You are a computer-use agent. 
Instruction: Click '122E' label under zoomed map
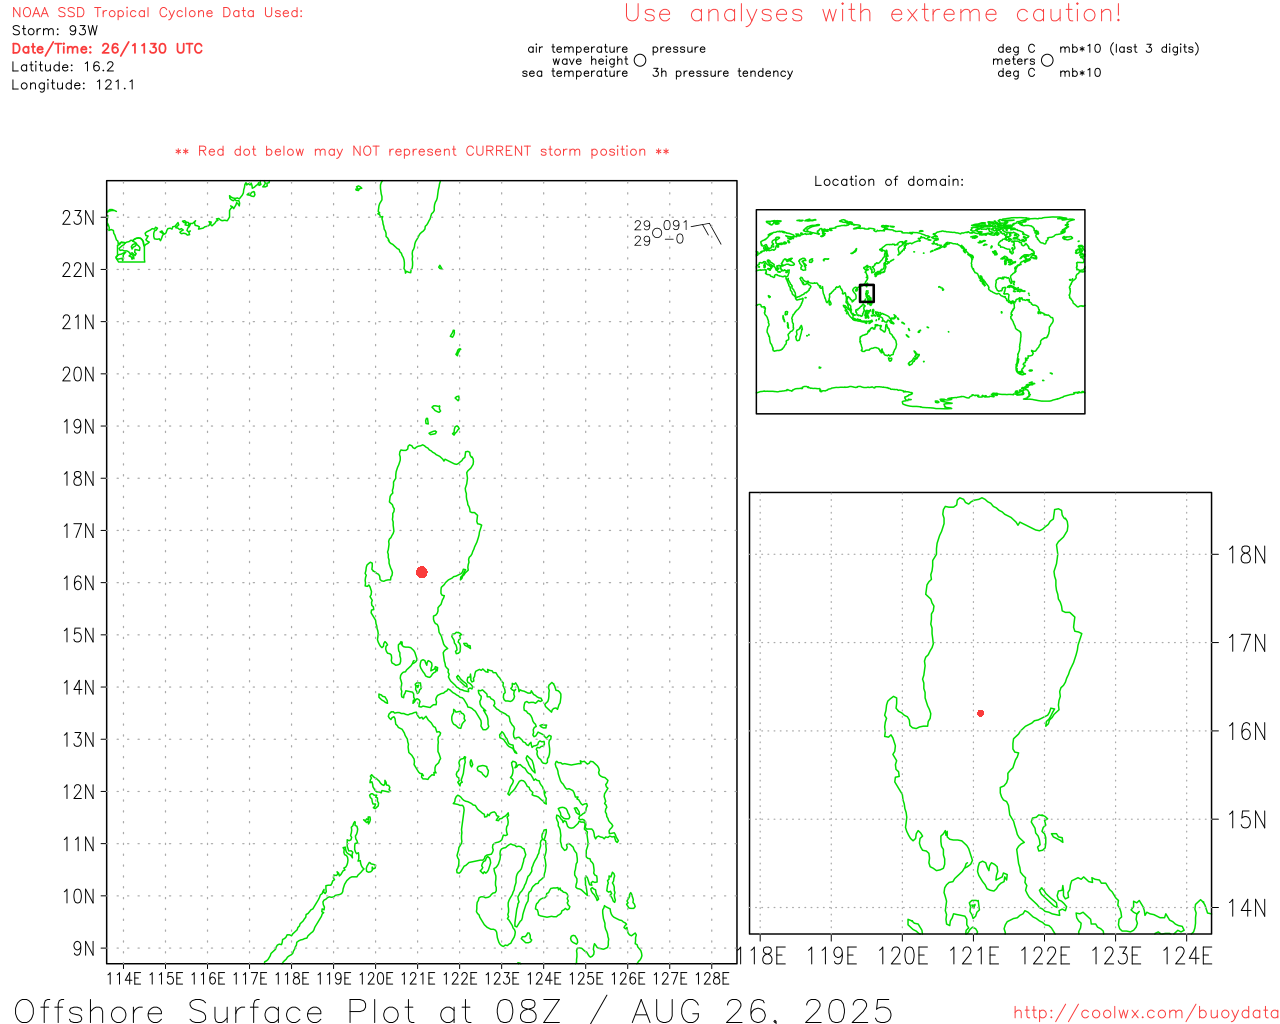tap(1045, 957)
